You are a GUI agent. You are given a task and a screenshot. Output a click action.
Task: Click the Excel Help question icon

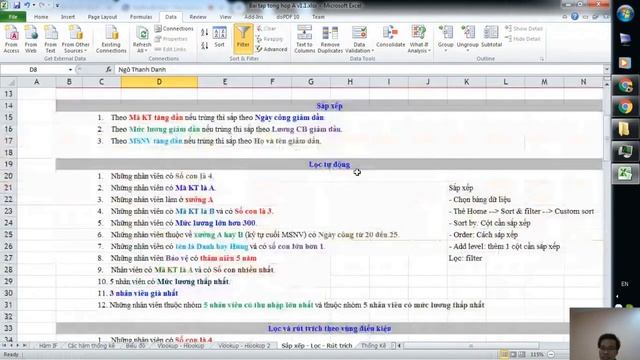(575, 17)
